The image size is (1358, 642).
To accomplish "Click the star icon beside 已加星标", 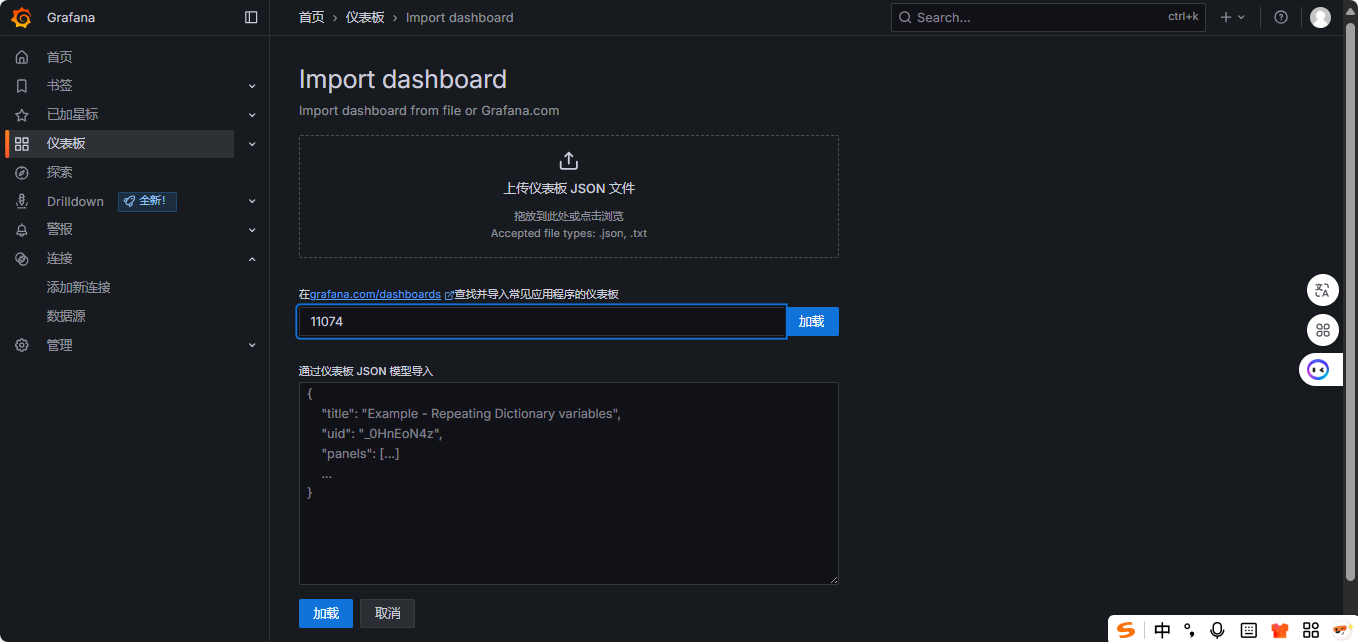I will [x=22, y=115].
